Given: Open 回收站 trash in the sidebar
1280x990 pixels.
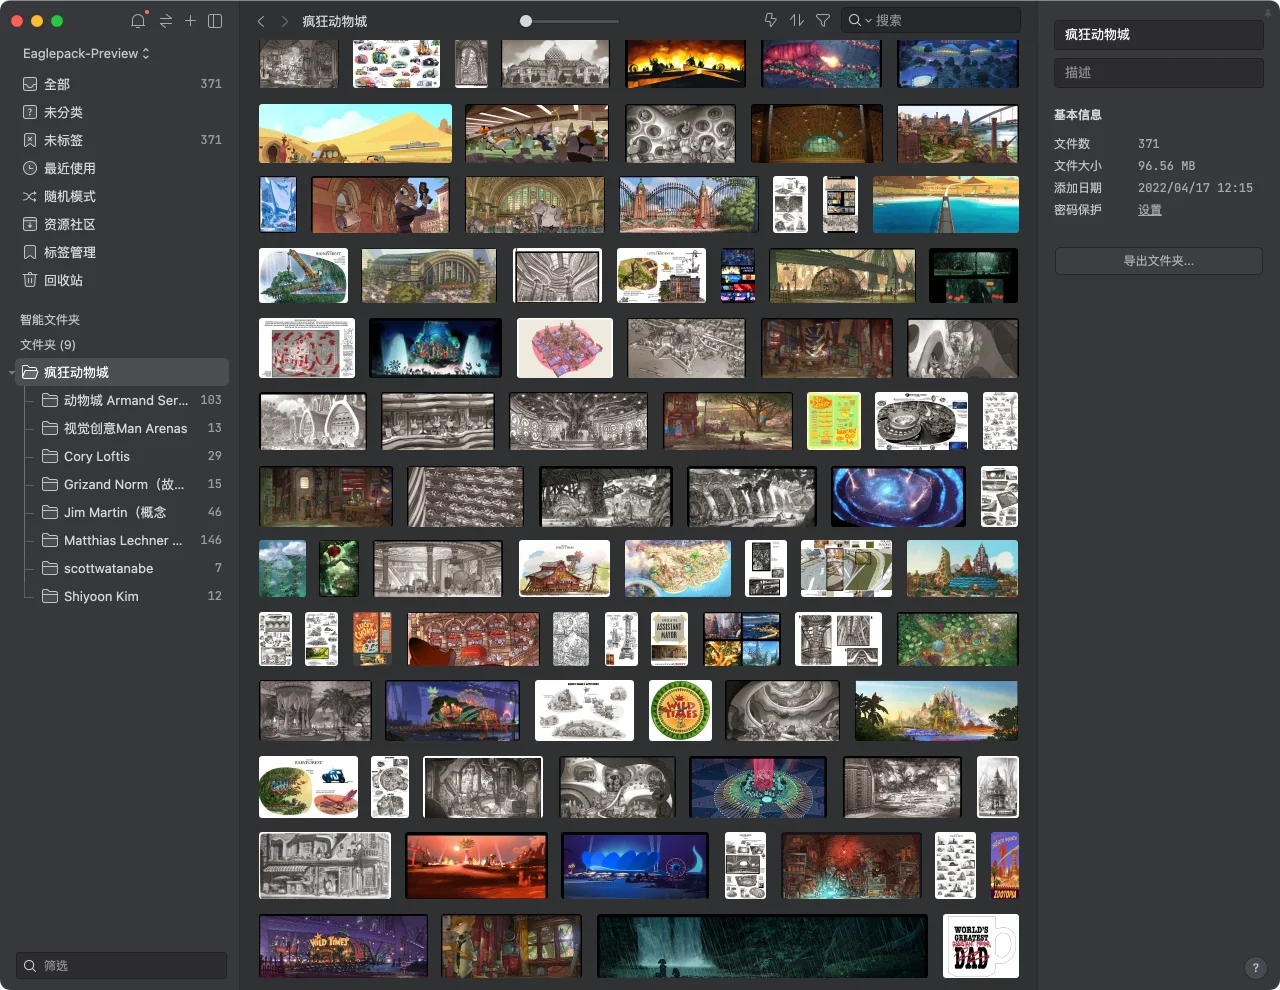Looking at the screenshot, I should (x=122, y=280).
